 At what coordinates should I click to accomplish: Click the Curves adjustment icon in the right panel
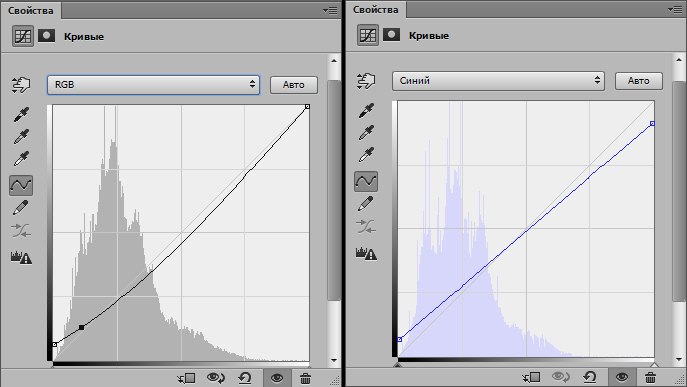368,35
